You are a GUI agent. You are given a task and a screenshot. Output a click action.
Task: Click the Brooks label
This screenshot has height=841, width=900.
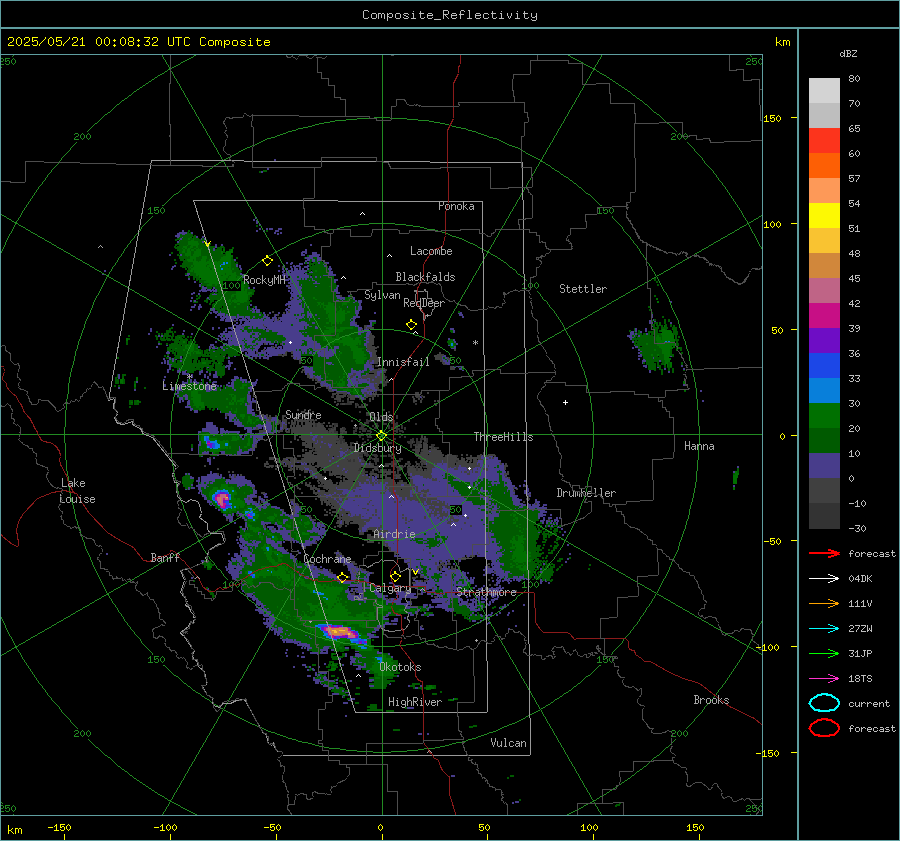(x=711, y=700)
